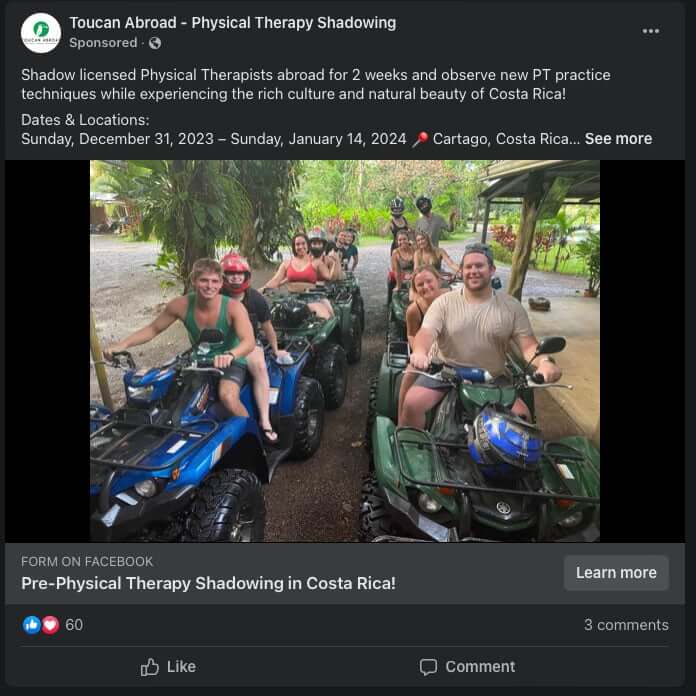
Task: Click the FORM ON FACEBOOK label
Action: pos(87,561)
